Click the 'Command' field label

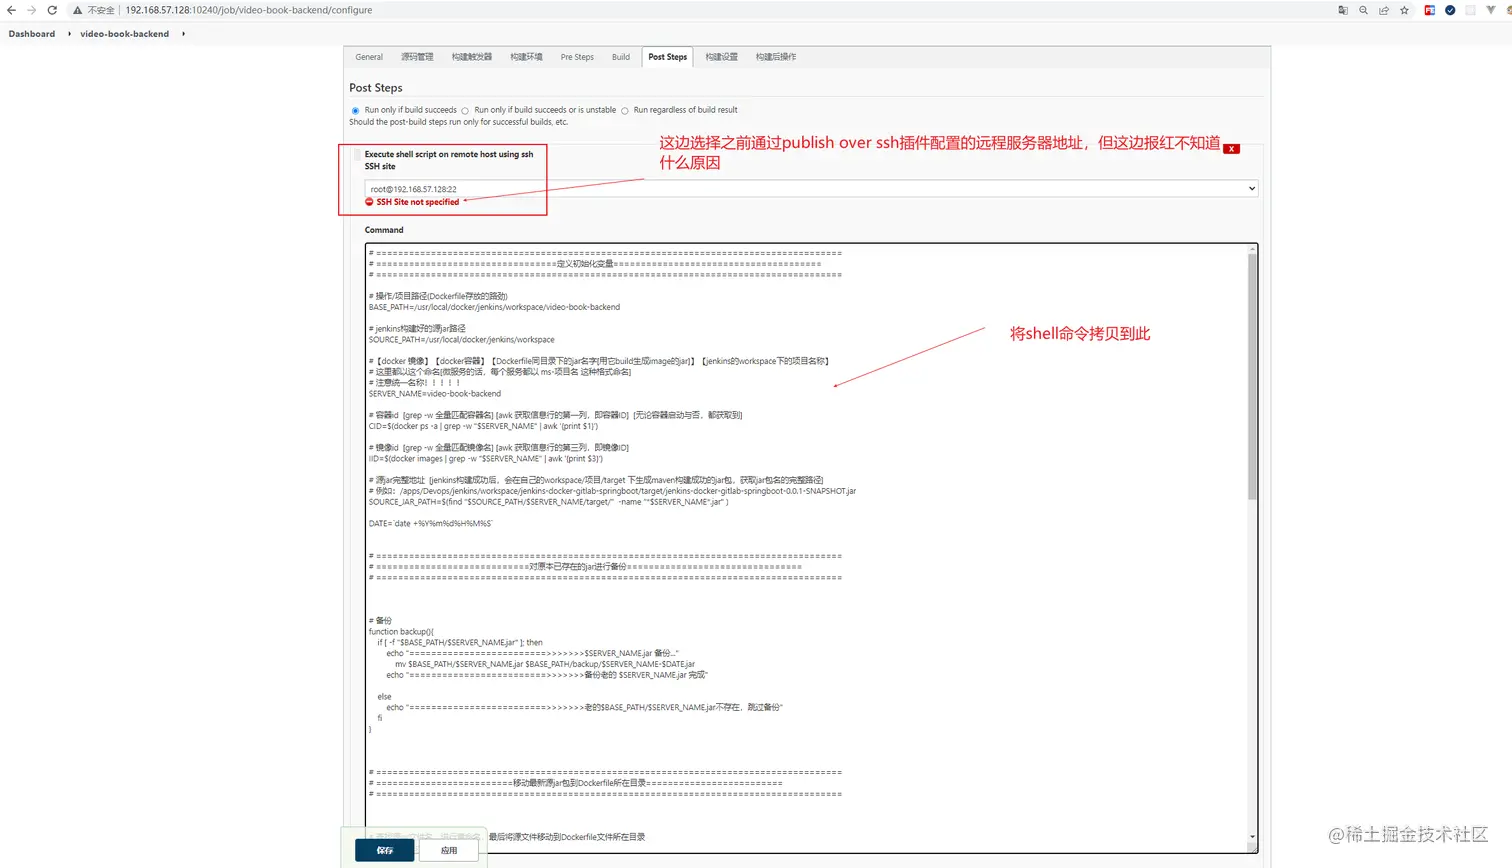tap(384, 230)
